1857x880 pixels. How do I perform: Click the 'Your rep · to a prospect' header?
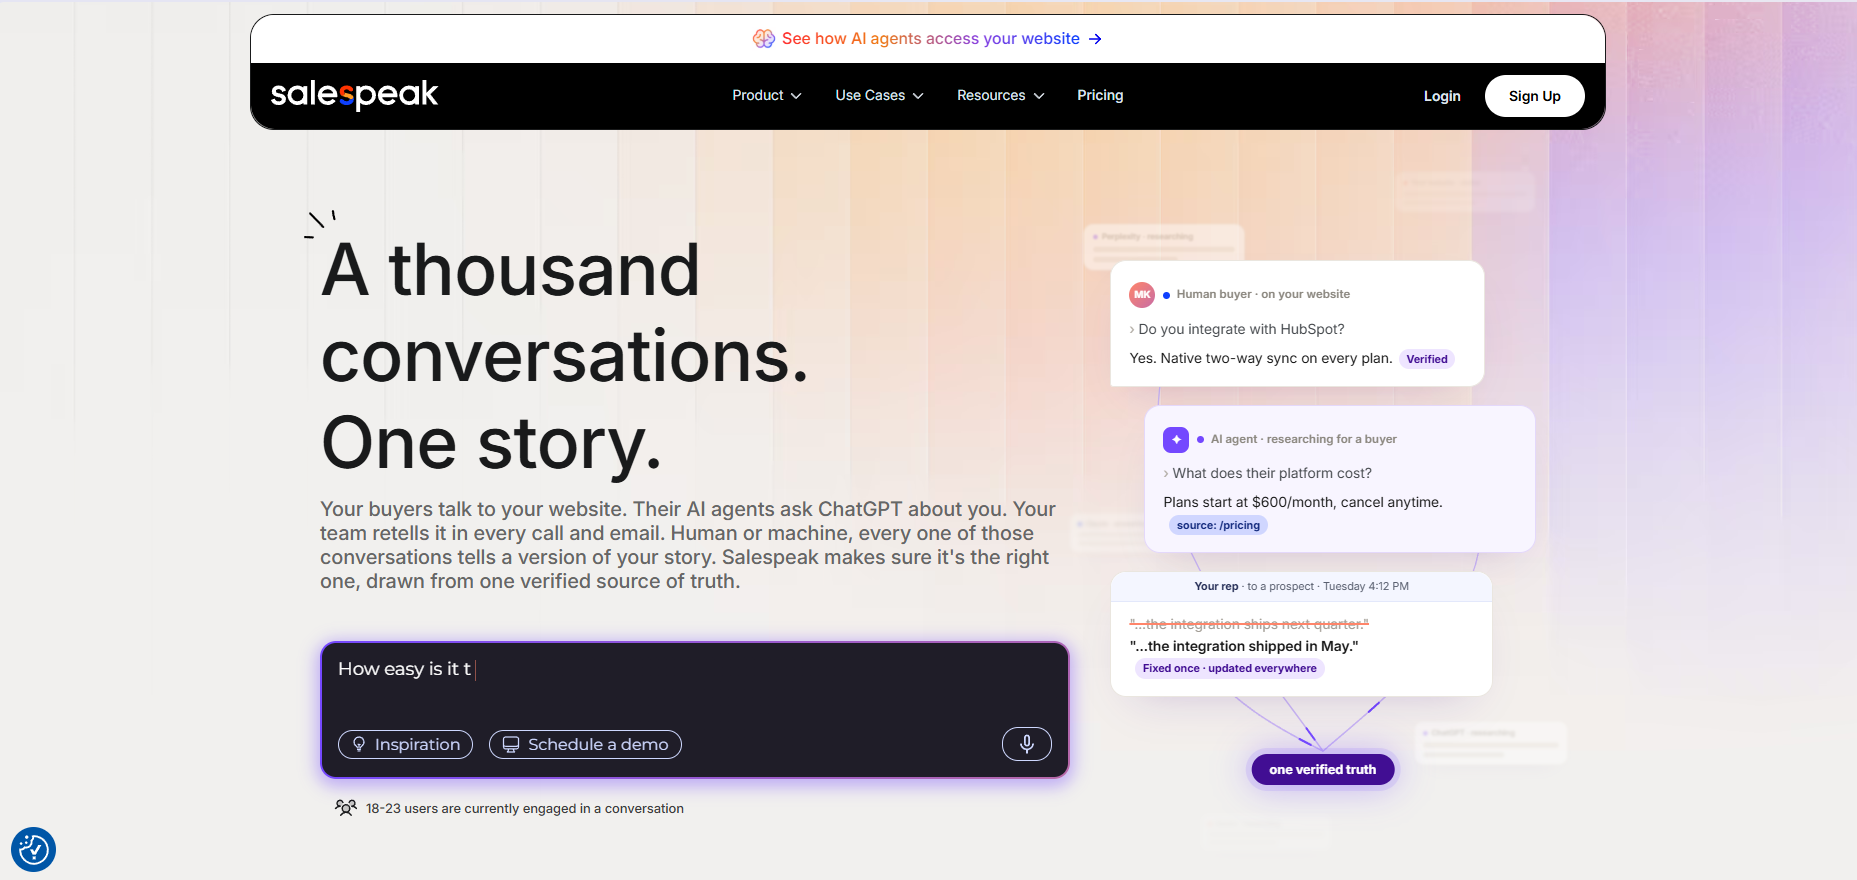1301,586
